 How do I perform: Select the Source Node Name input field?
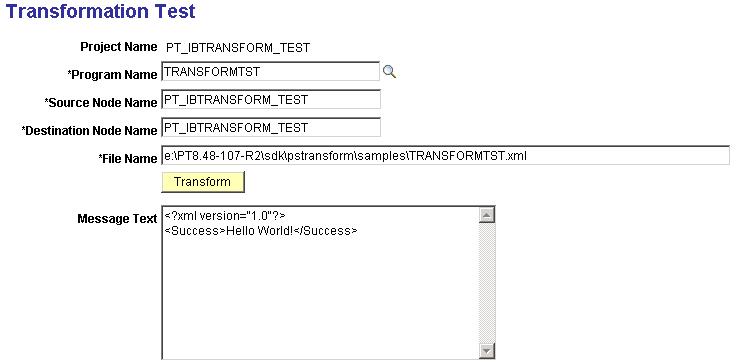(271, 99)
